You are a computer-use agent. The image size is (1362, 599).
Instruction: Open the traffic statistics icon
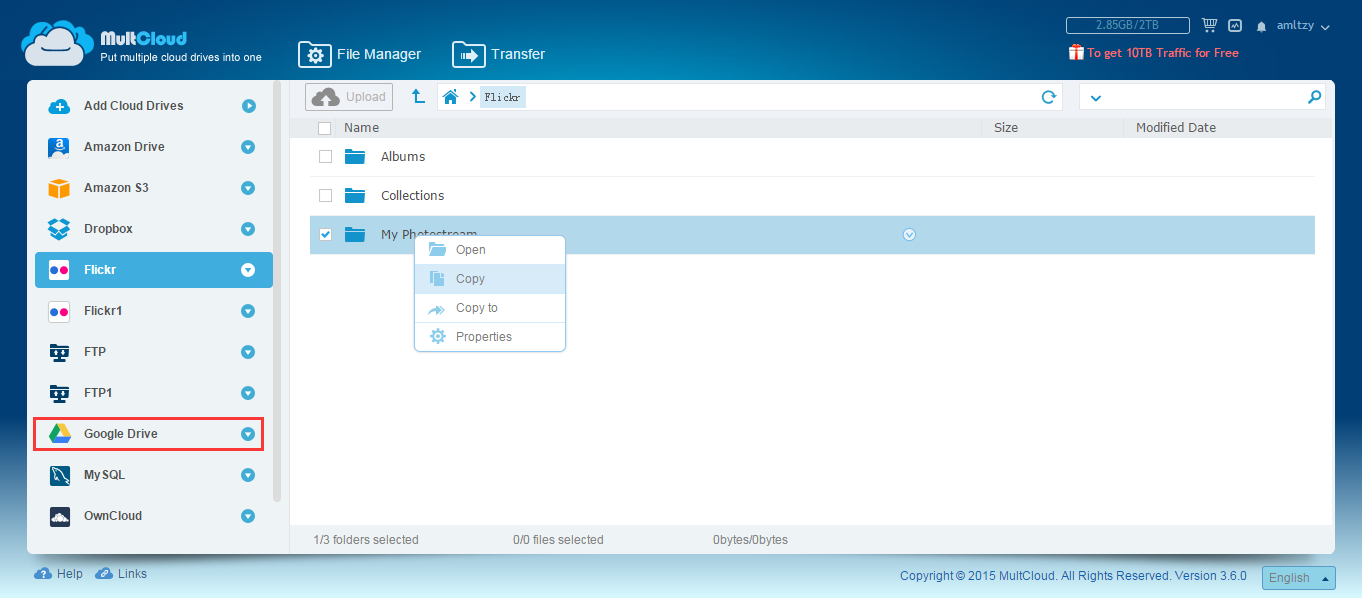1235,26
